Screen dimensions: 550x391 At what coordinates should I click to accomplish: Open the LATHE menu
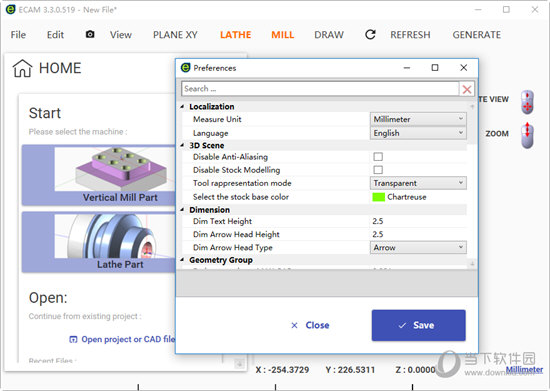[x=236, y=35]
